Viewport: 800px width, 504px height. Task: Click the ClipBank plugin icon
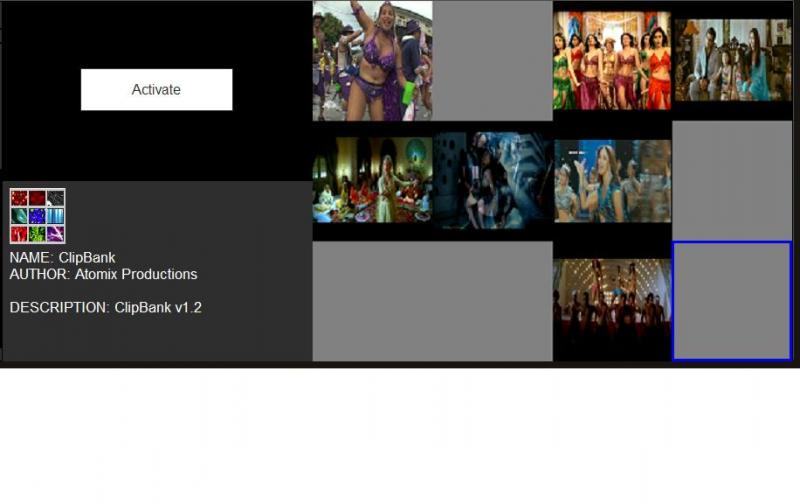pos(37,216)
